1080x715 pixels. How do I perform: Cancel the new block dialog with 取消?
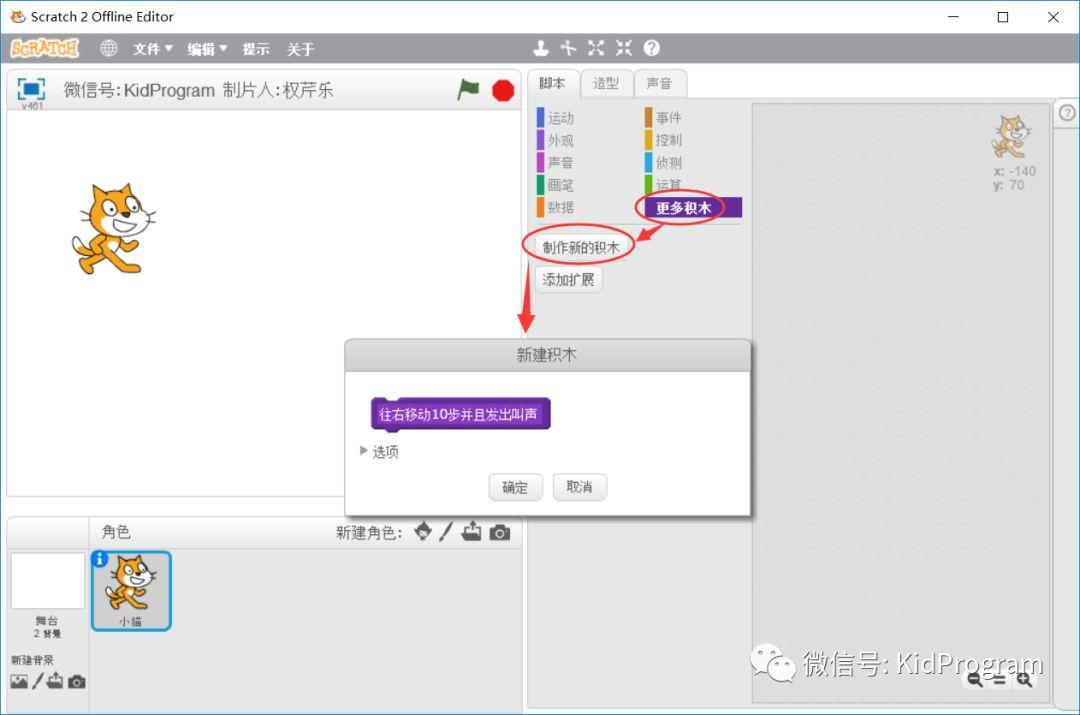(x=579, y=487)
